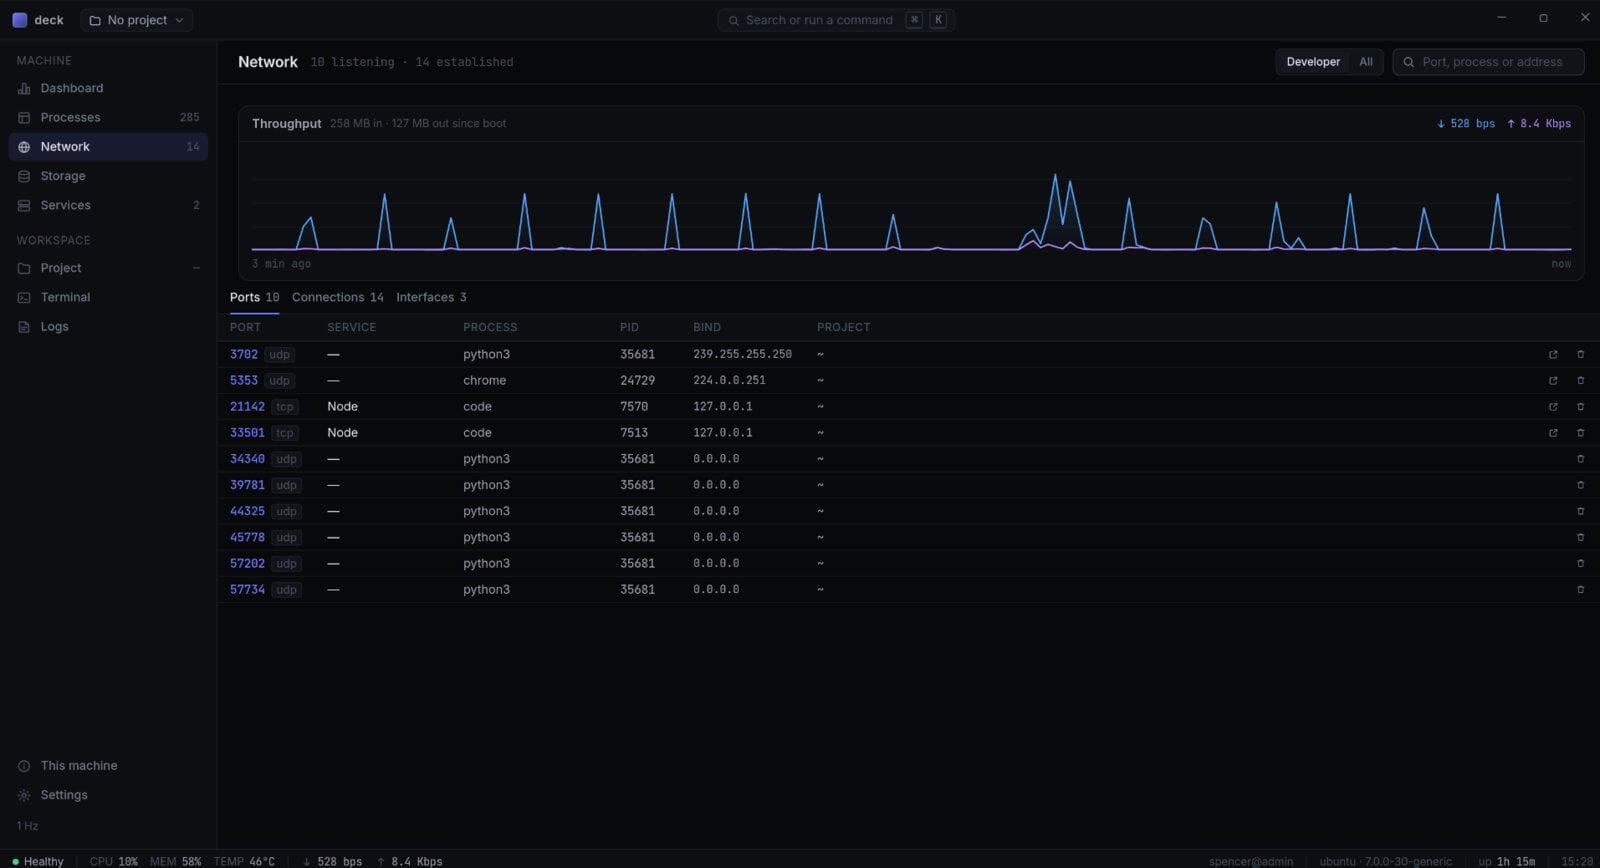Sort by the PROJECT column header

pos(843,327)
